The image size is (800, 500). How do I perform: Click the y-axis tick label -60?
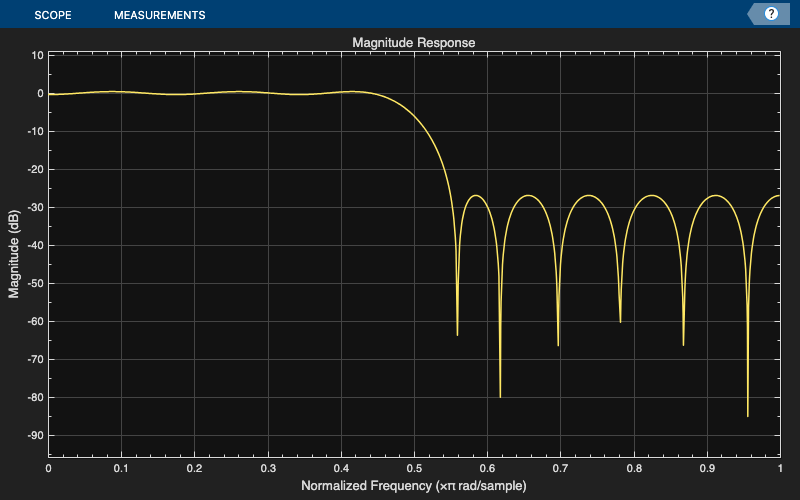coord(36,322)
